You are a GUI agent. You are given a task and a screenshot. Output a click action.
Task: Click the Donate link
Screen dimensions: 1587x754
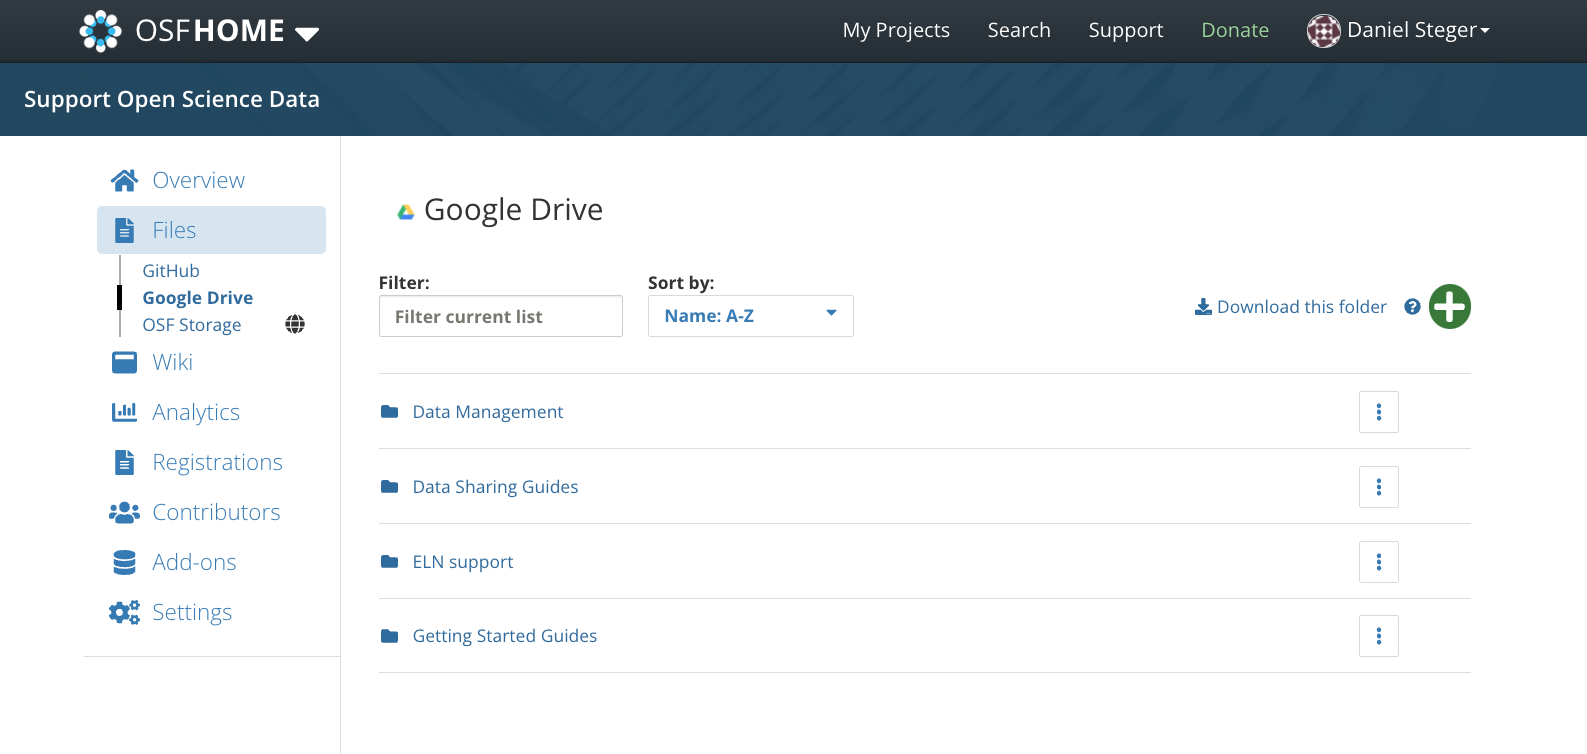pos(1235,30)
